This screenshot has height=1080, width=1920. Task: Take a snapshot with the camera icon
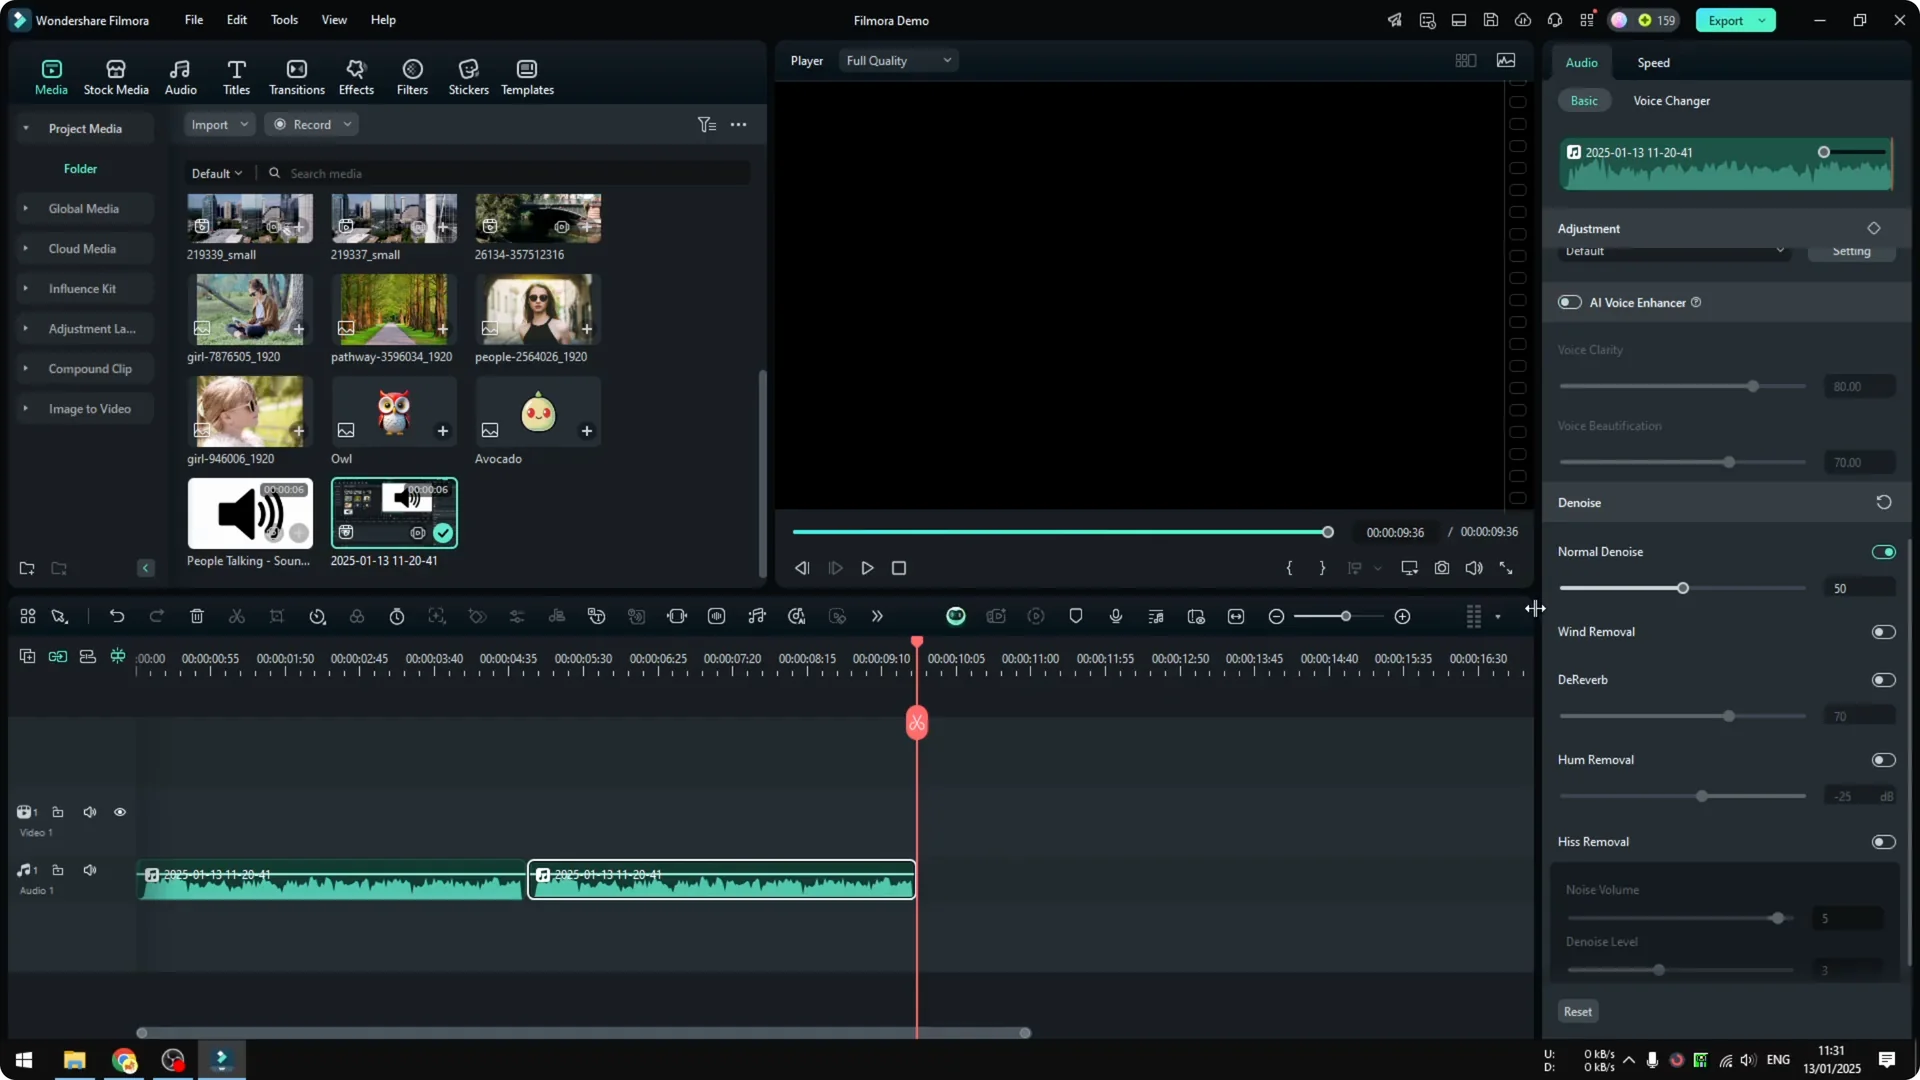coord(1442,568)
